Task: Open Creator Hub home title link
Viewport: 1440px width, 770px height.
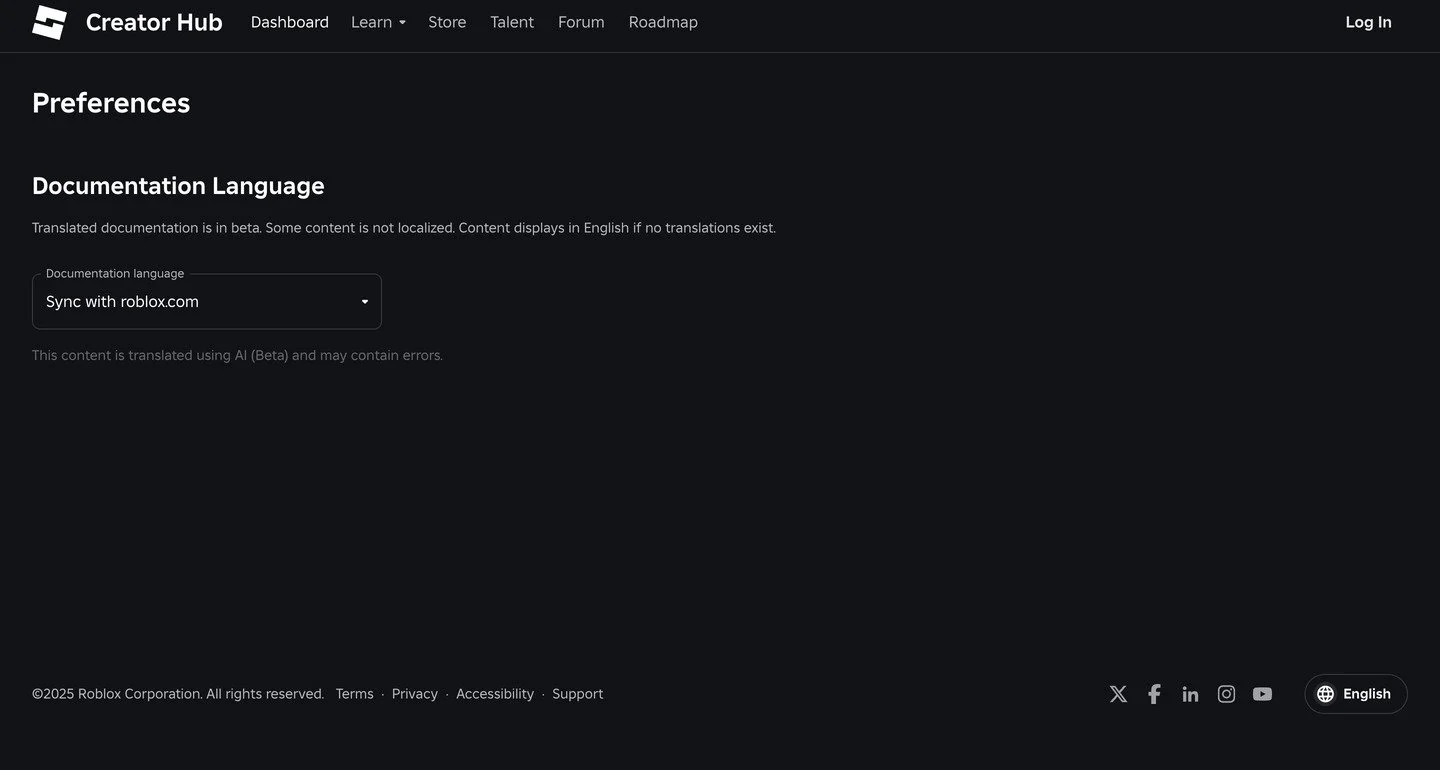Action: click(154, 22)
